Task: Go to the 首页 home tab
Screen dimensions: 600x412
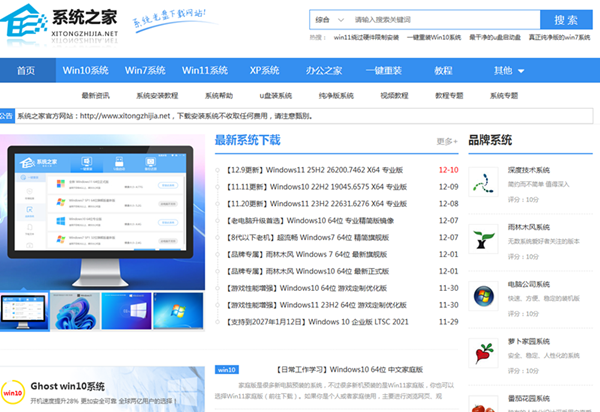Action: click(26, 71)
